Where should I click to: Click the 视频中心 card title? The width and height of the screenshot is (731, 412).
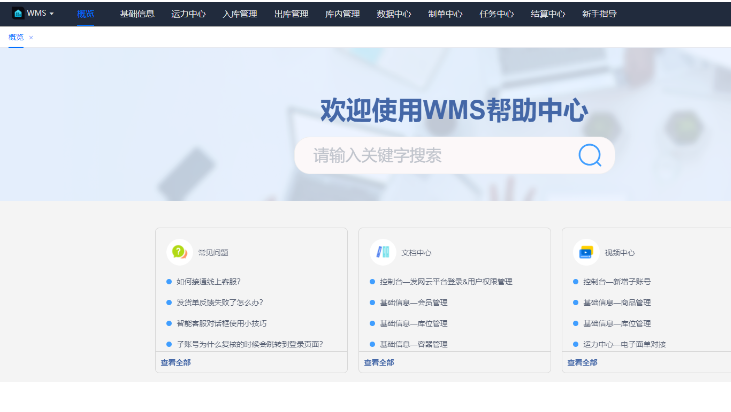click(x=620, y=253)
